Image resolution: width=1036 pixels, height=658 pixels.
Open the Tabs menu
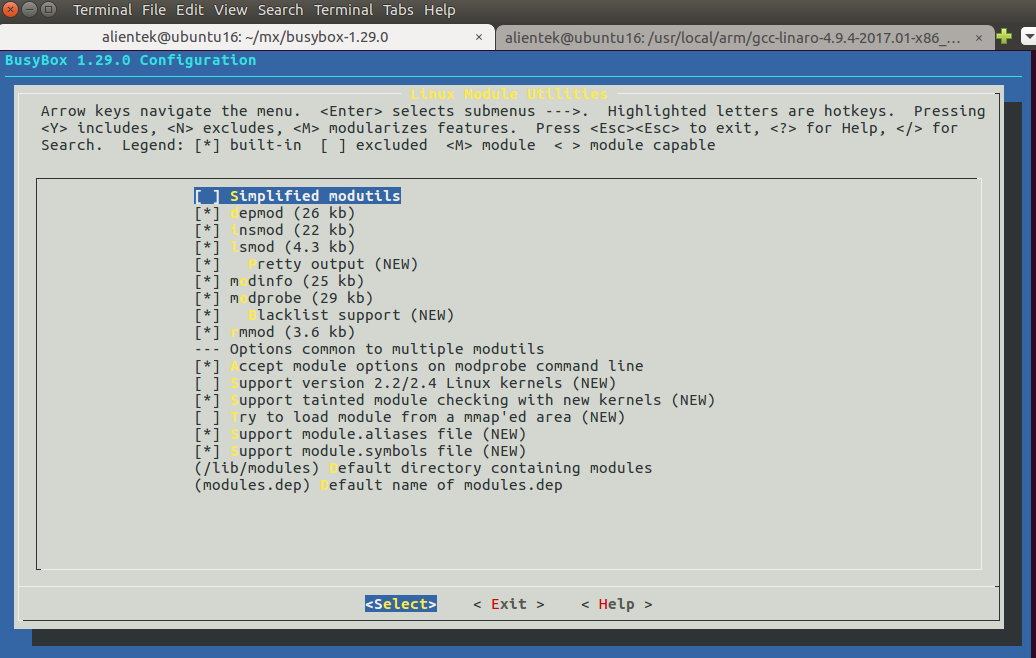pos(398,10)
